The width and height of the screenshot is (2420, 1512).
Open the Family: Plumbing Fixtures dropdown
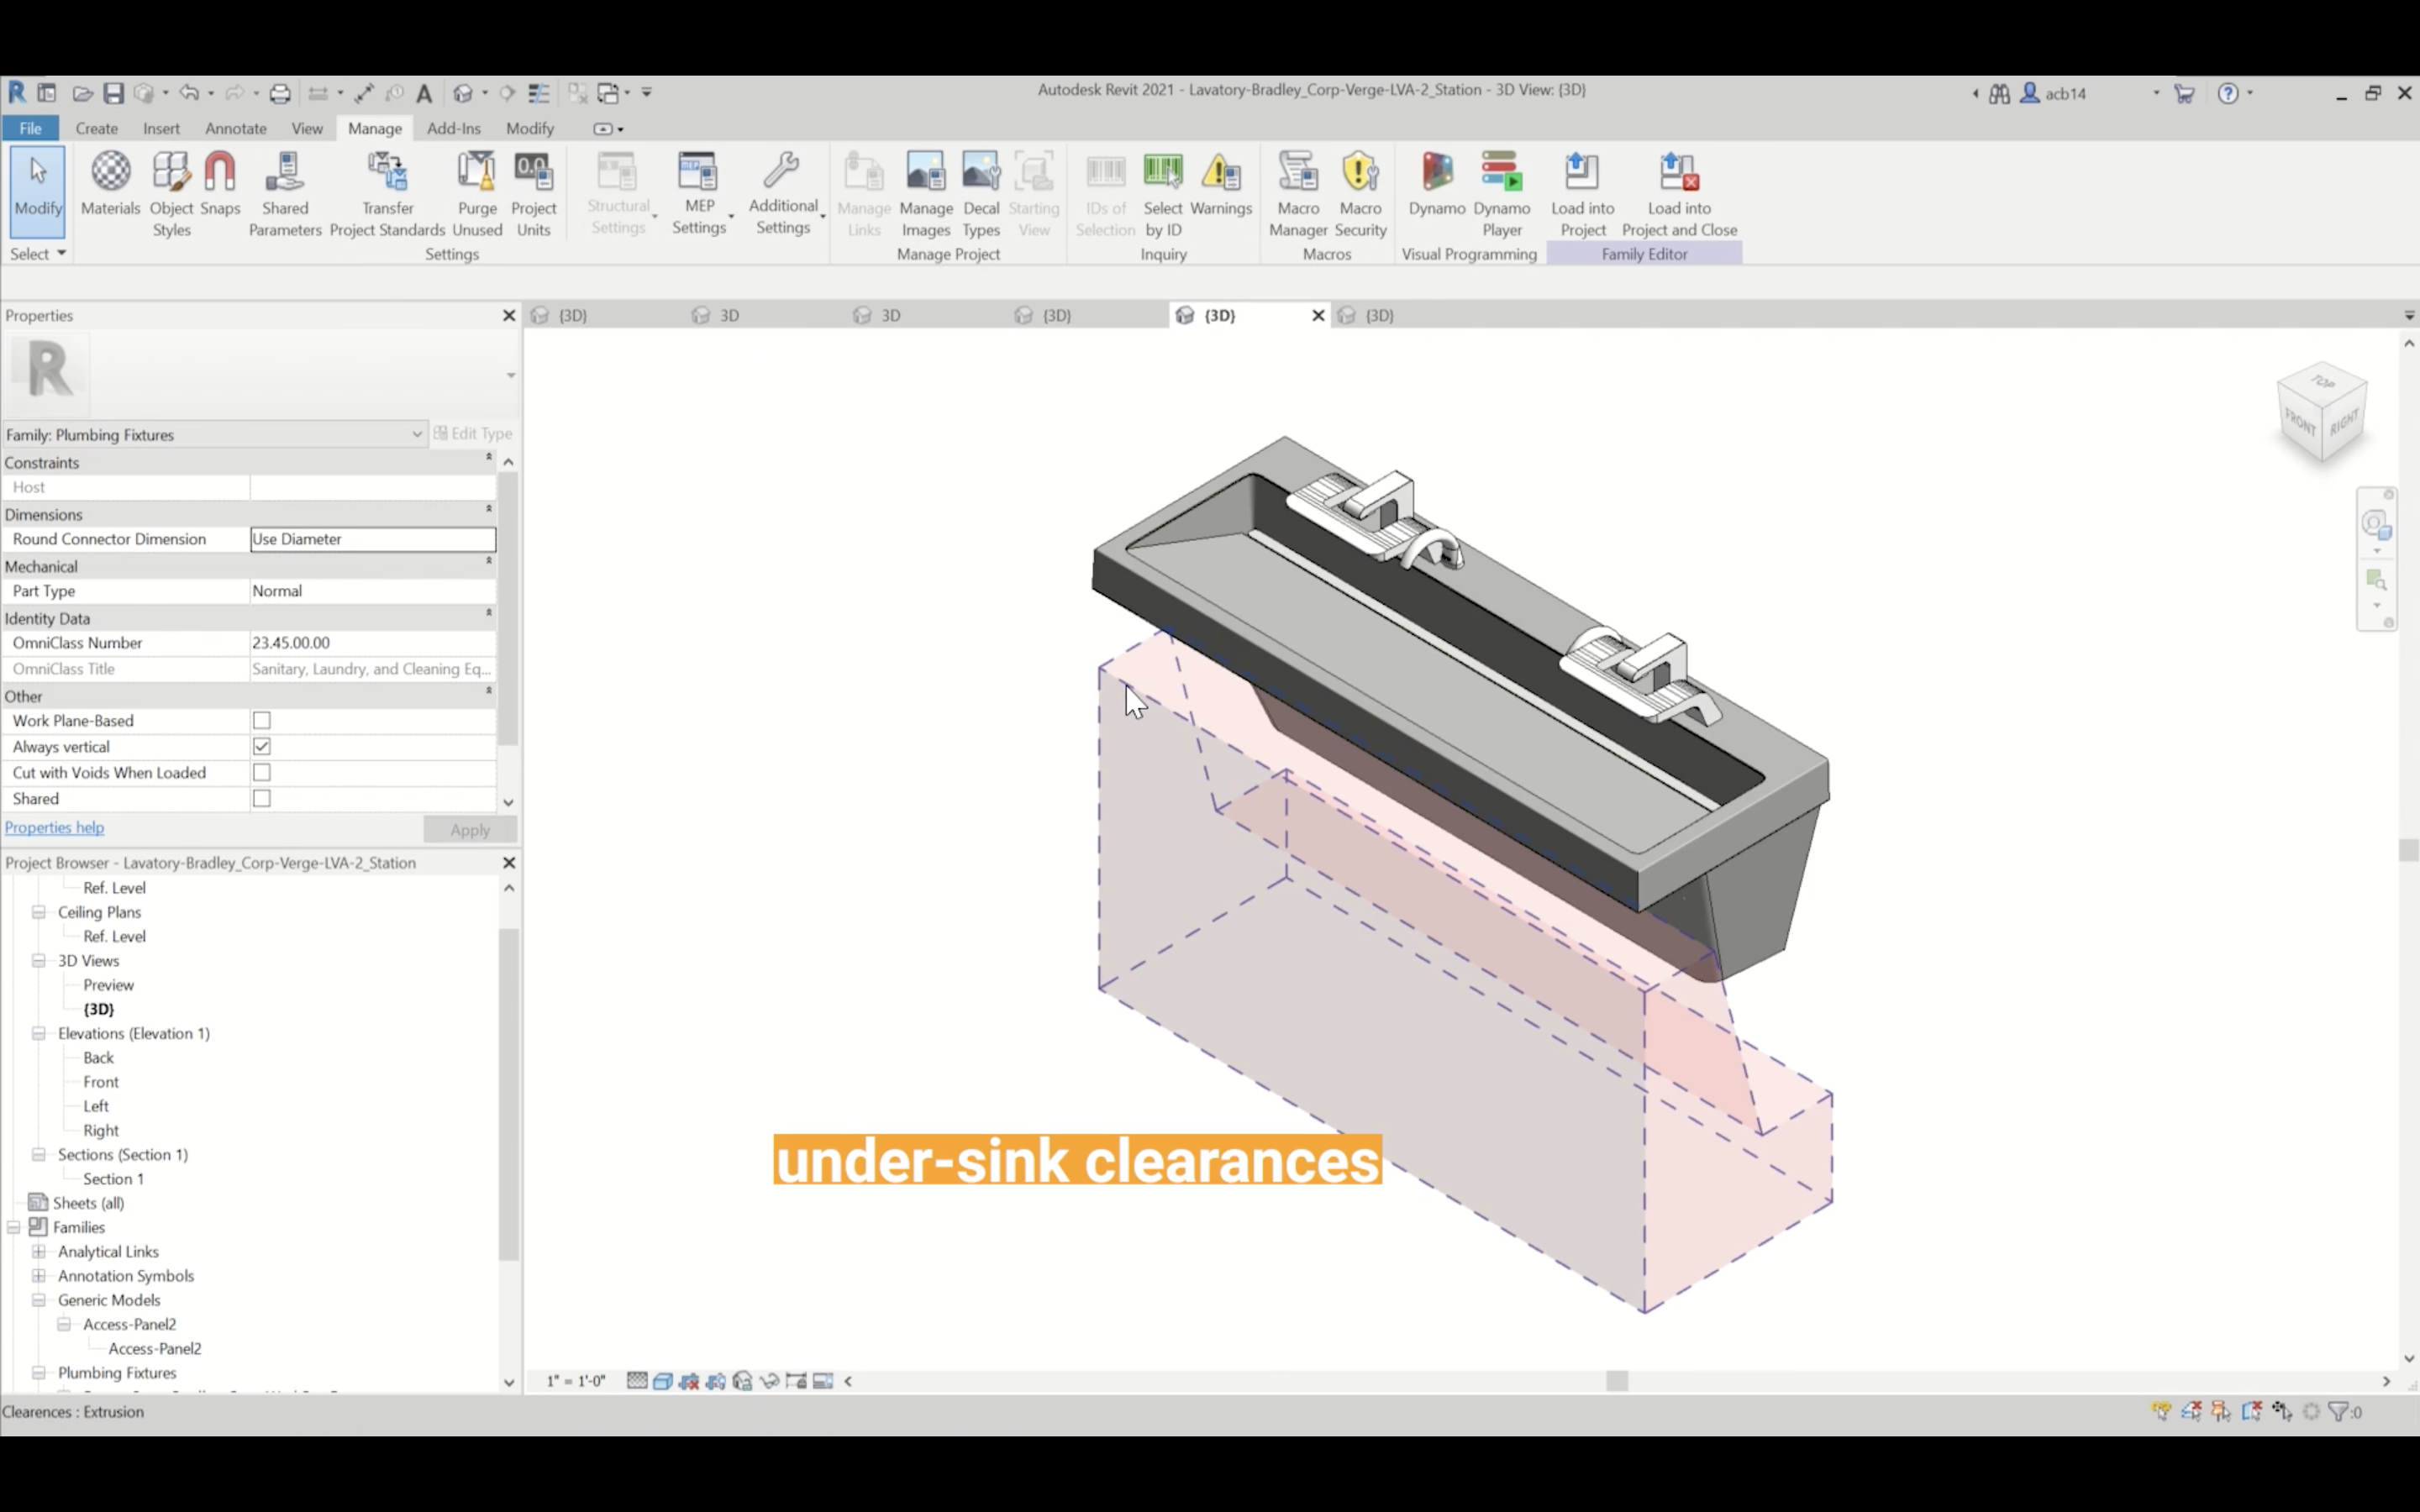coord(416,434)
